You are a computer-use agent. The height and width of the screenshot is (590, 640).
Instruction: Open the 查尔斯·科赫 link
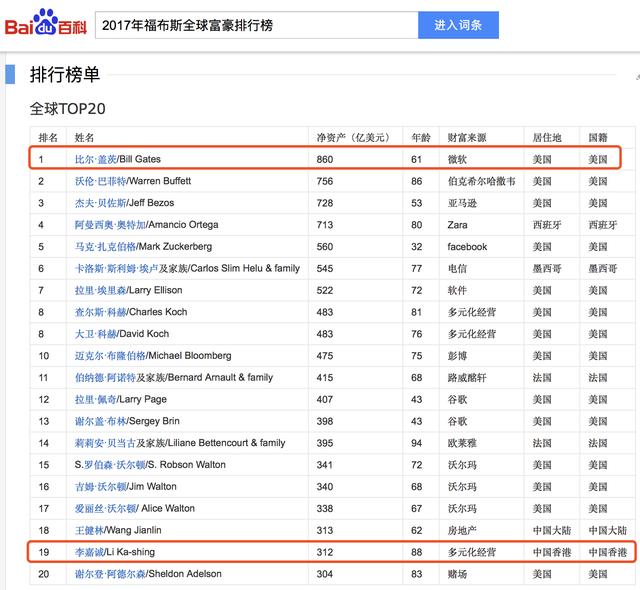pos(100,312)
